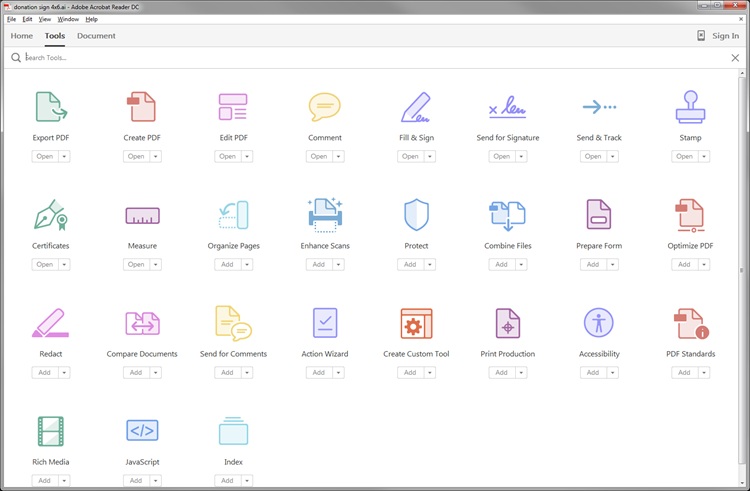Open the Window menu
Screen dimensions: 750x491
tap(68, 19)
